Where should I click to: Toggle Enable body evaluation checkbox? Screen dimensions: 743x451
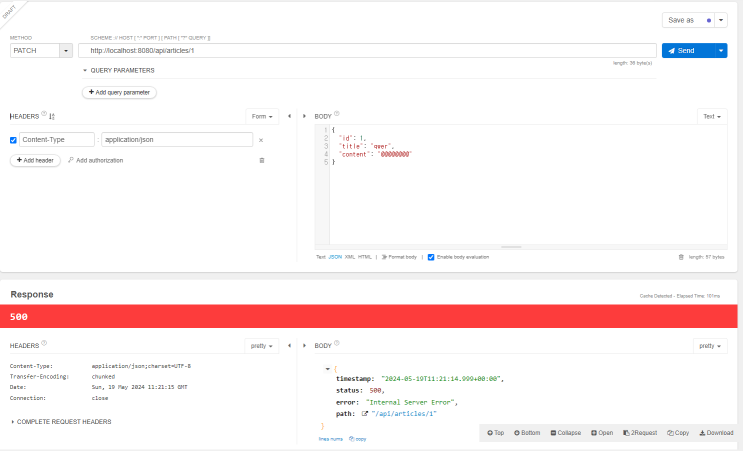(x=431, y=257)
